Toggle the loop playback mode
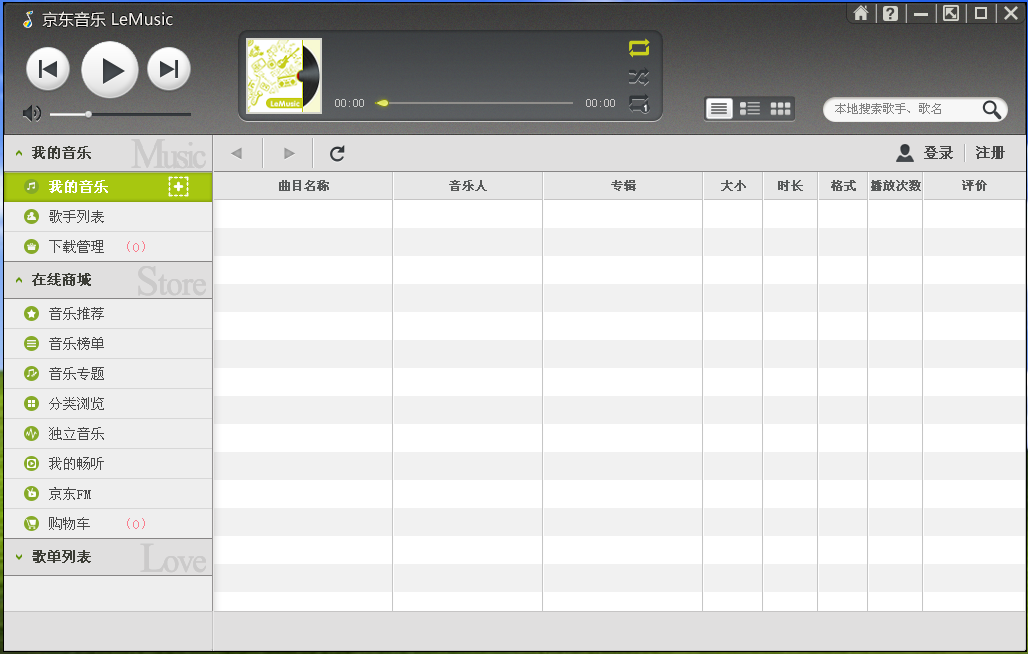 [x=639, y=47]
